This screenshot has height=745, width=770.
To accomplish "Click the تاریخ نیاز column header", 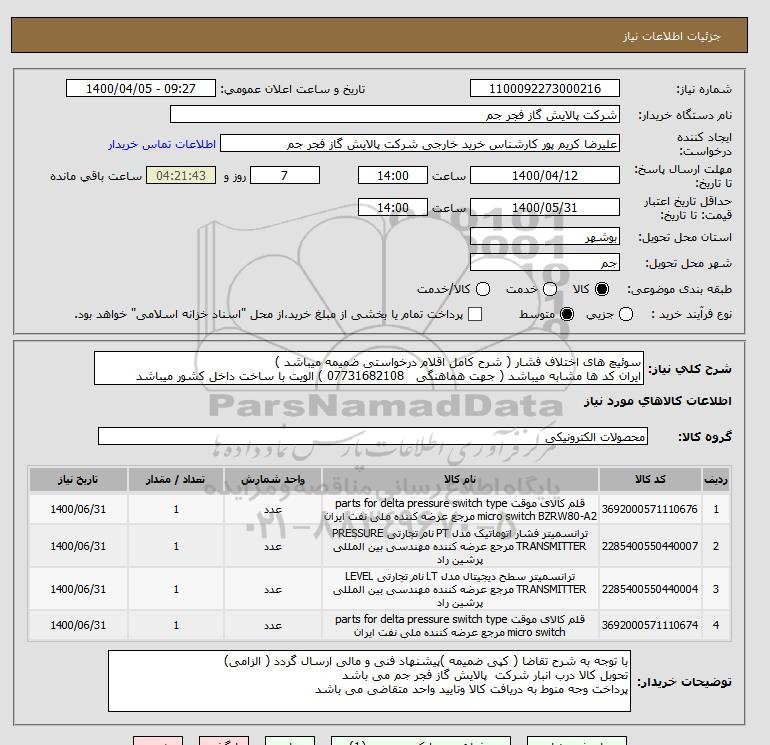I will (x=78, y=479).
